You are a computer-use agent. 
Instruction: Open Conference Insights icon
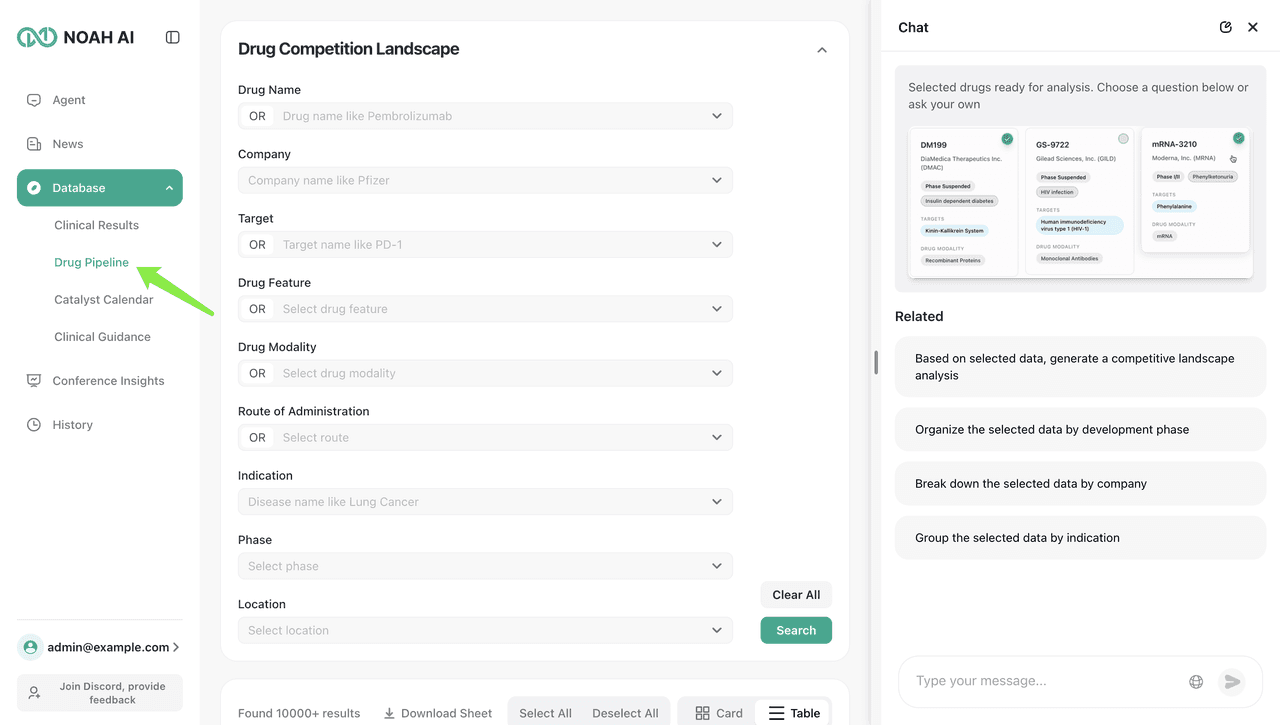pyautogui.click(x=34, y=381)
